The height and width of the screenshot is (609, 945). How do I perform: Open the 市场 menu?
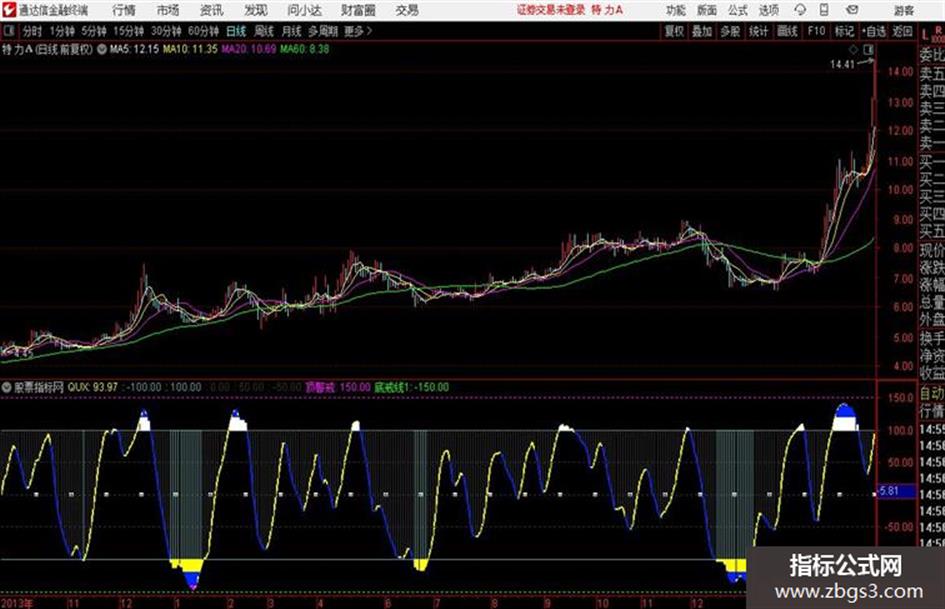(168, 10)
